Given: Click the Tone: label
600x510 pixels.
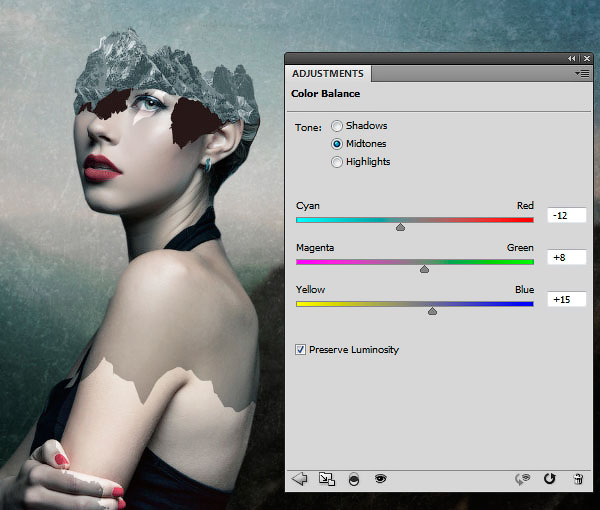Looking at the screenshot, I should coord(308,127).
